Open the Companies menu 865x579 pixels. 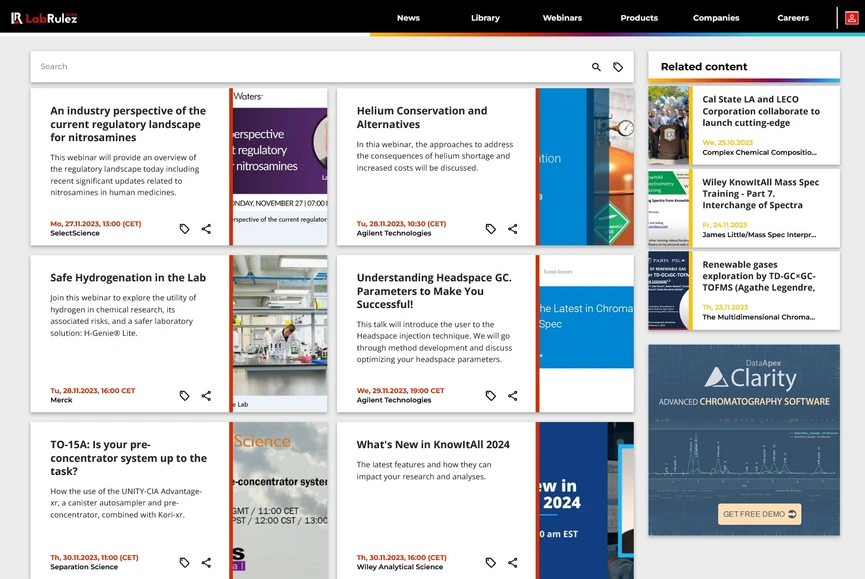[716, 18]
